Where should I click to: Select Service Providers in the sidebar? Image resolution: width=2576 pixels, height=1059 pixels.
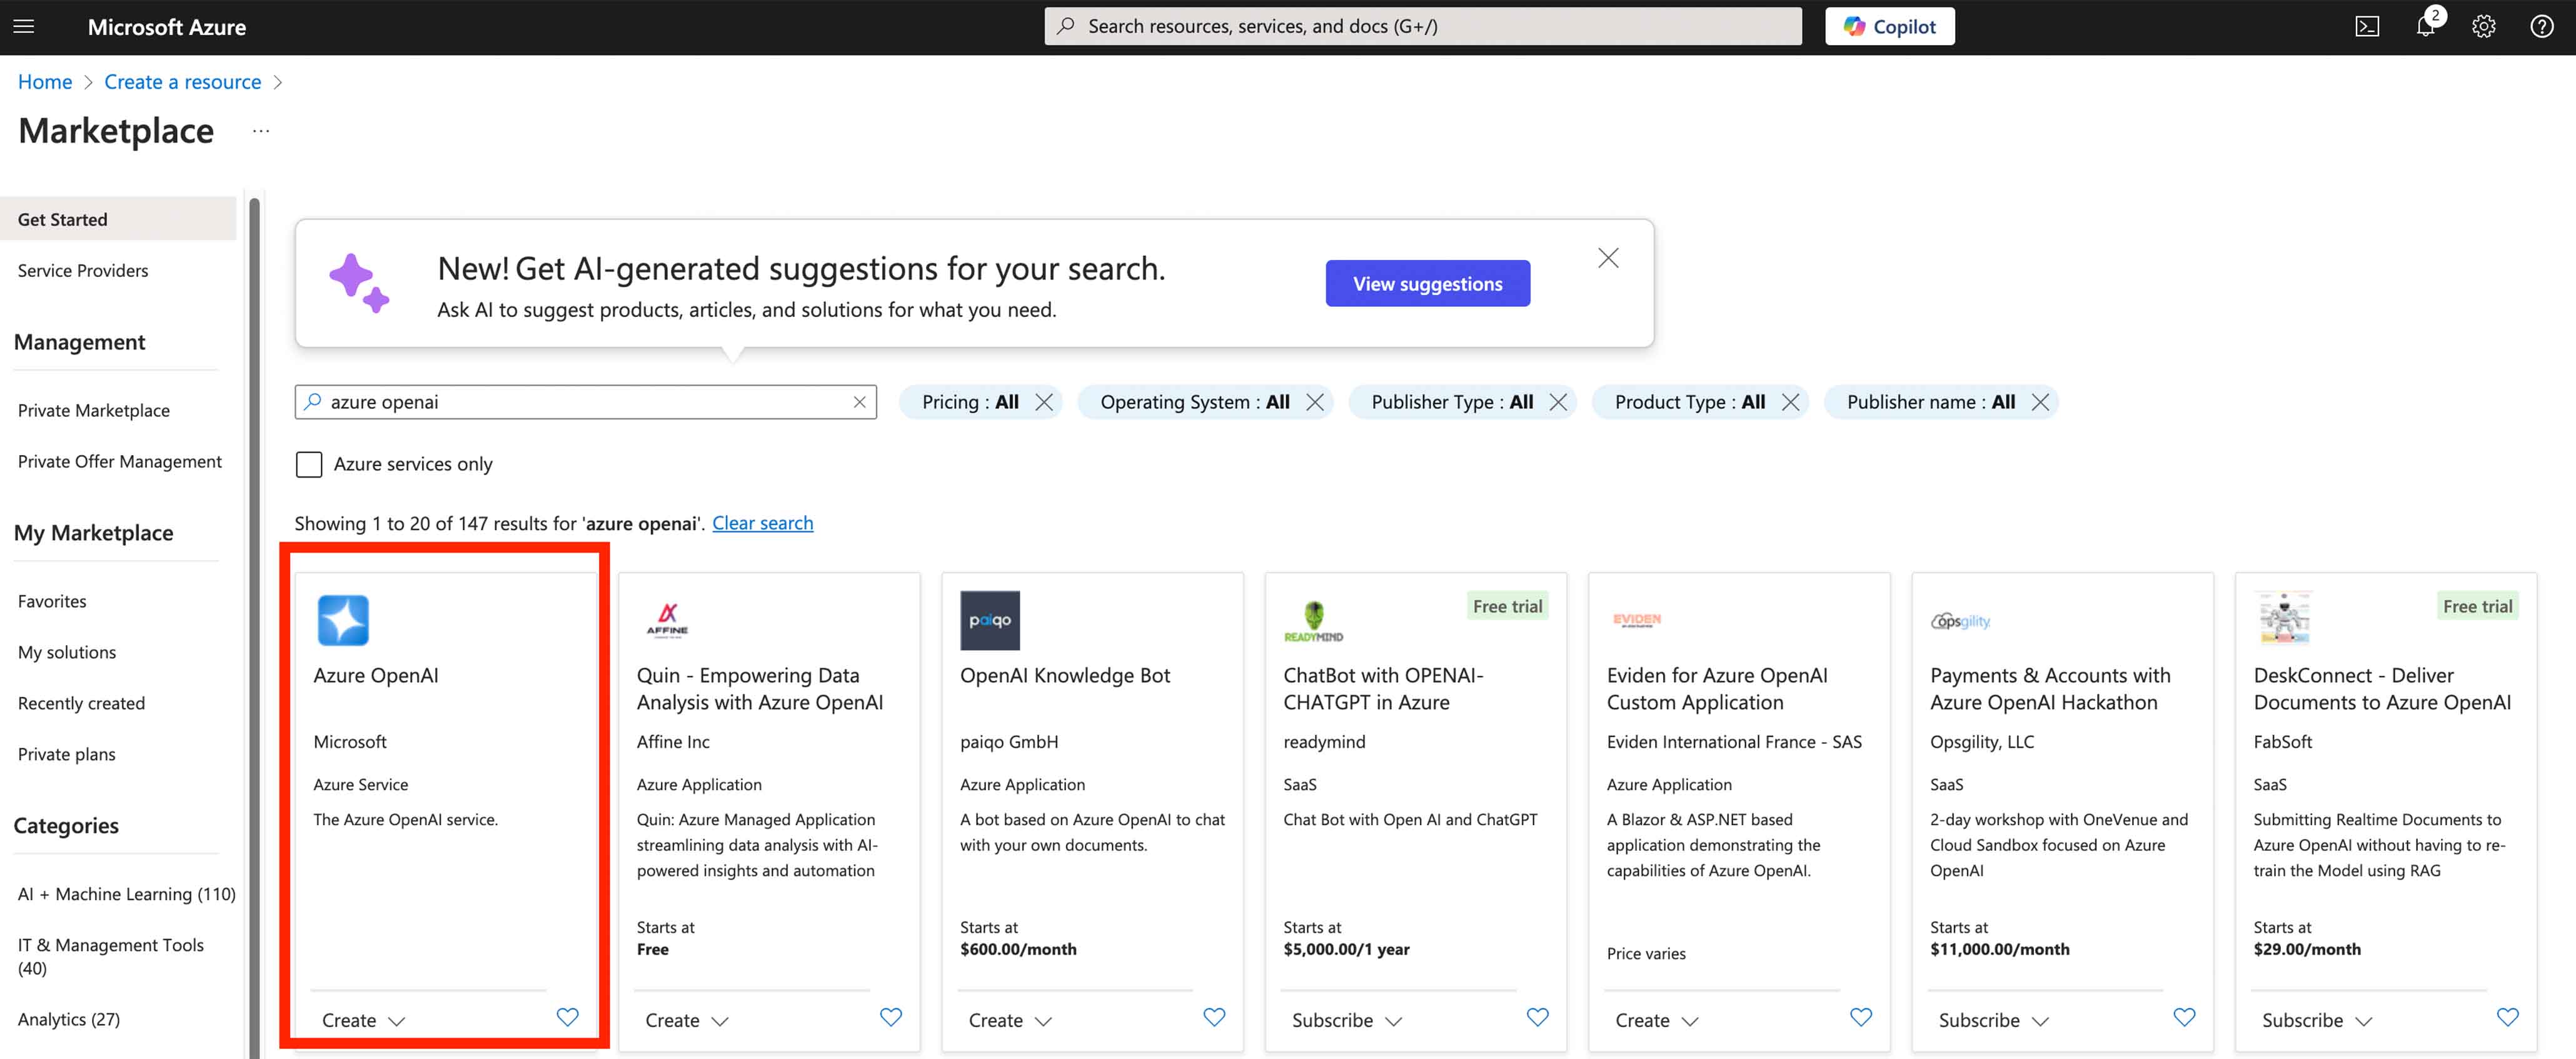(83, 270)
